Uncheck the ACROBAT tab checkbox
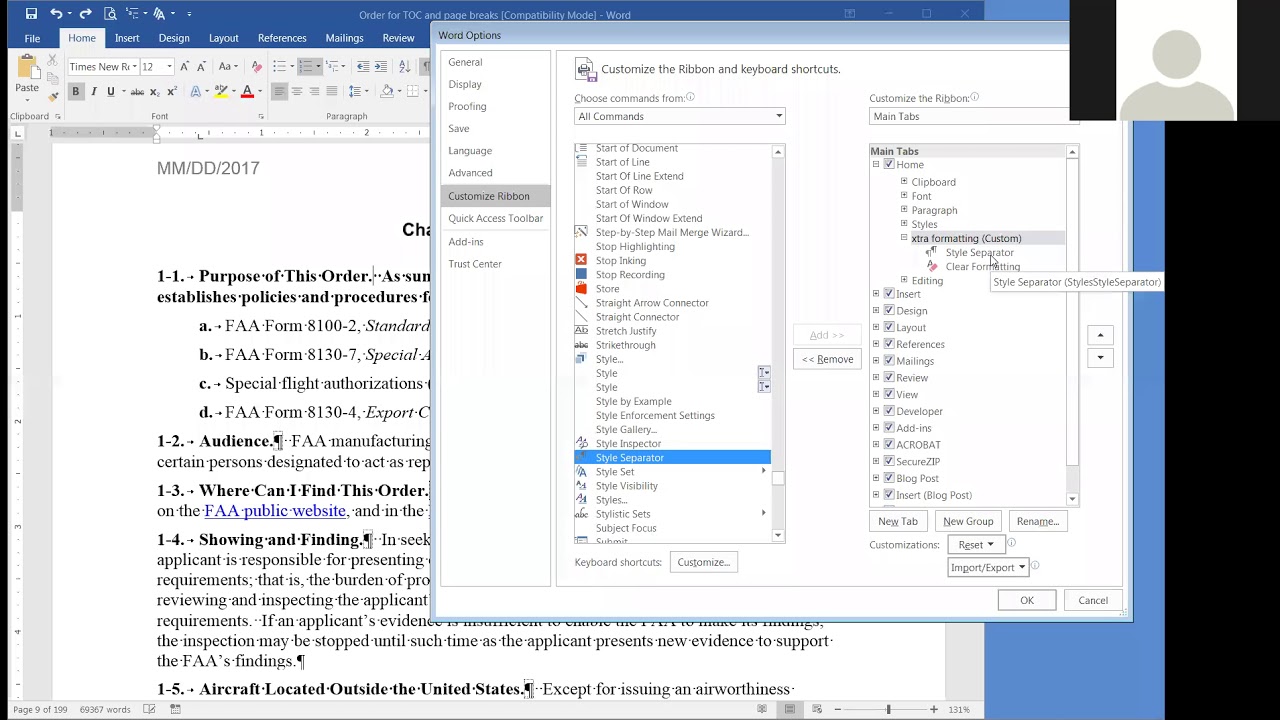 point(889,445)
